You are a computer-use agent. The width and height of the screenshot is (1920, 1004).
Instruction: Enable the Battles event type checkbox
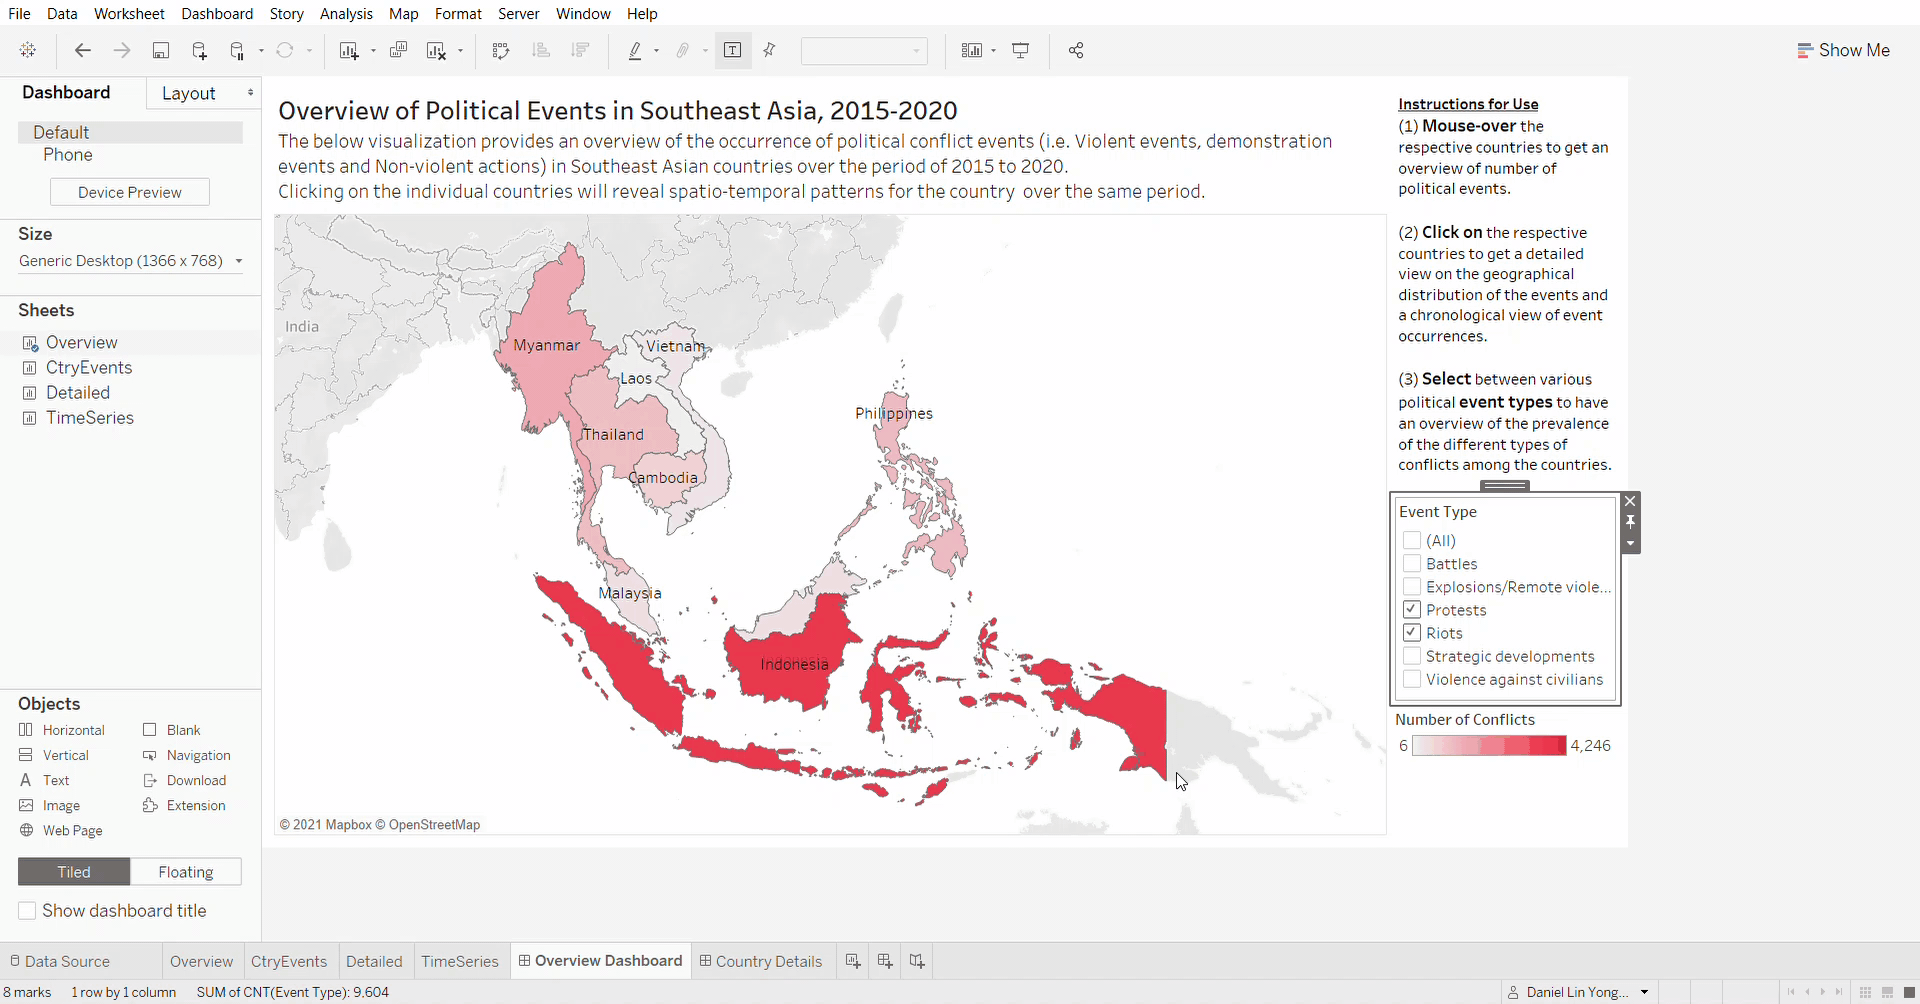(x=1412, y=564)
